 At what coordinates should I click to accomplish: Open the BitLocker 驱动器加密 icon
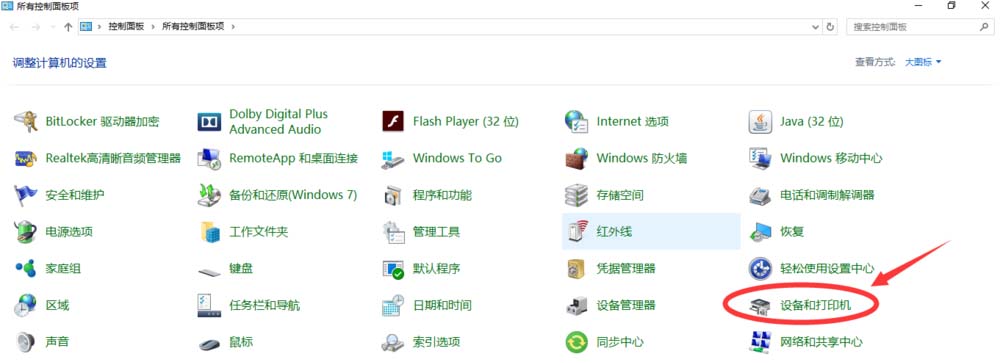[26, 121]
